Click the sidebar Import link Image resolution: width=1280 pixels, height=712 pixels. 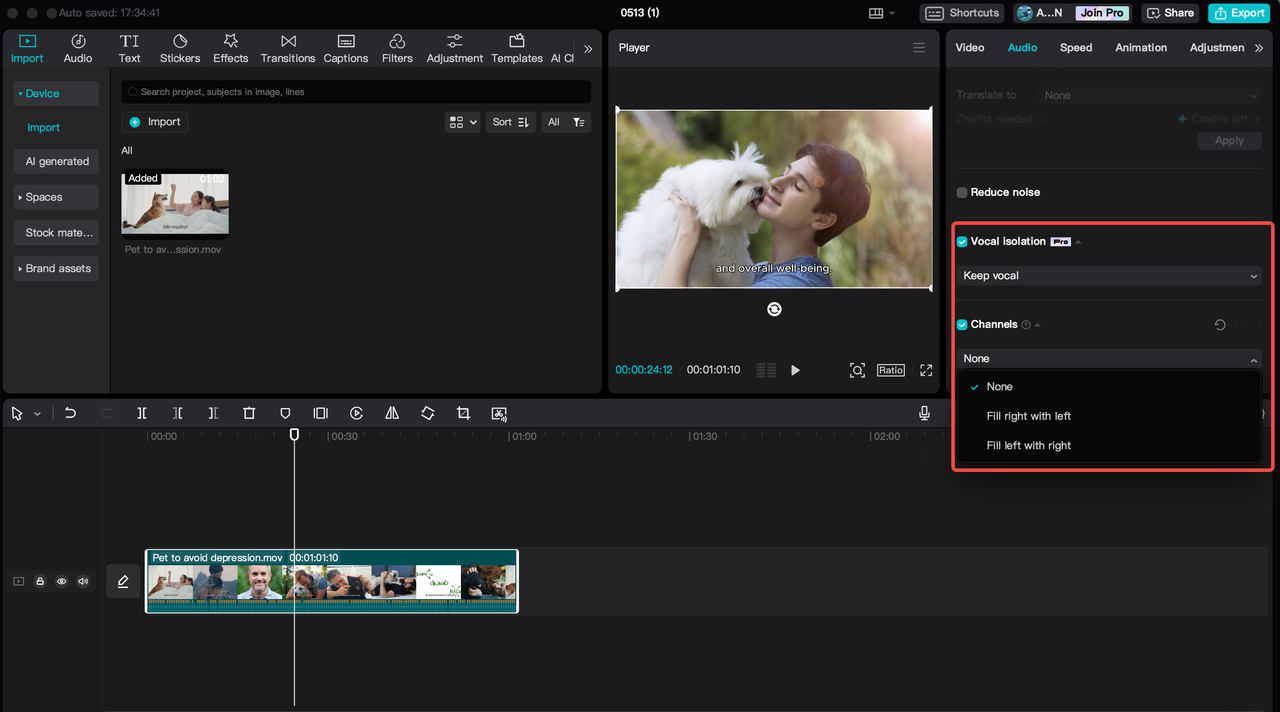click(44, 127)
